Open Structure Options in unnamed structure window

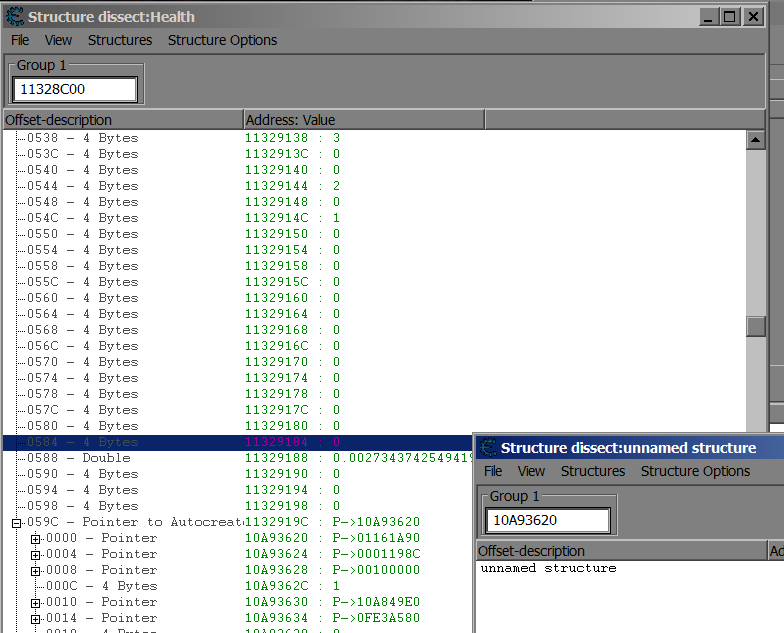pyautogui.click(x=695, y=471)
